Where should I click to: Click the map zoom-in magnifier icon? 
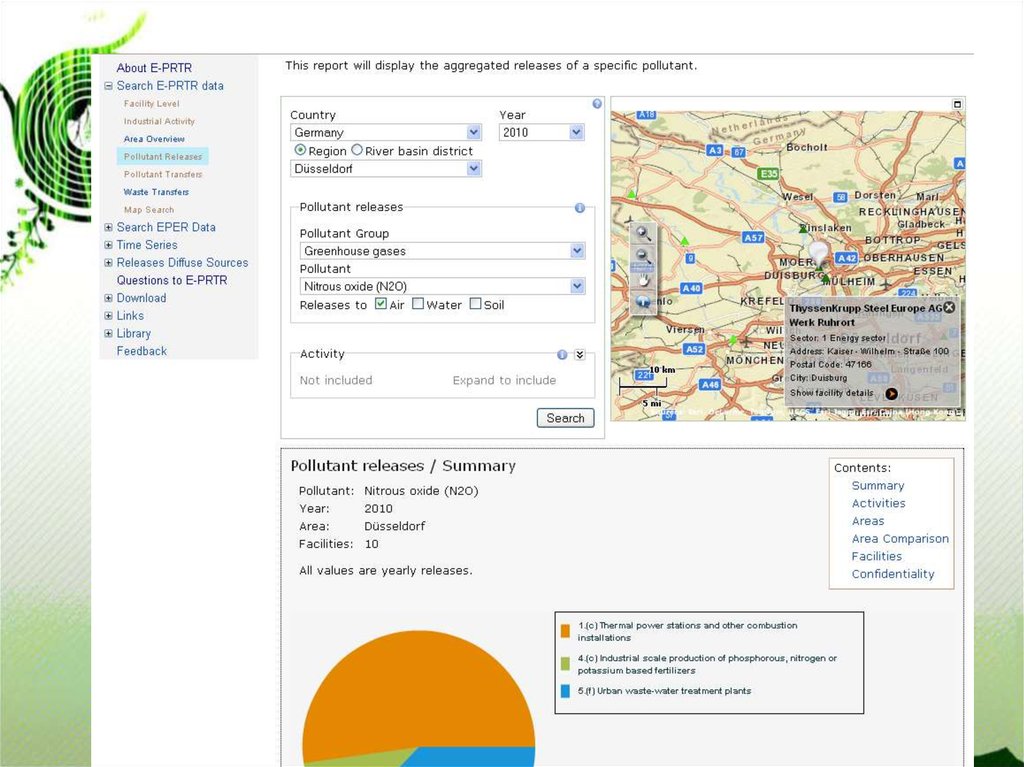point(643,233)
